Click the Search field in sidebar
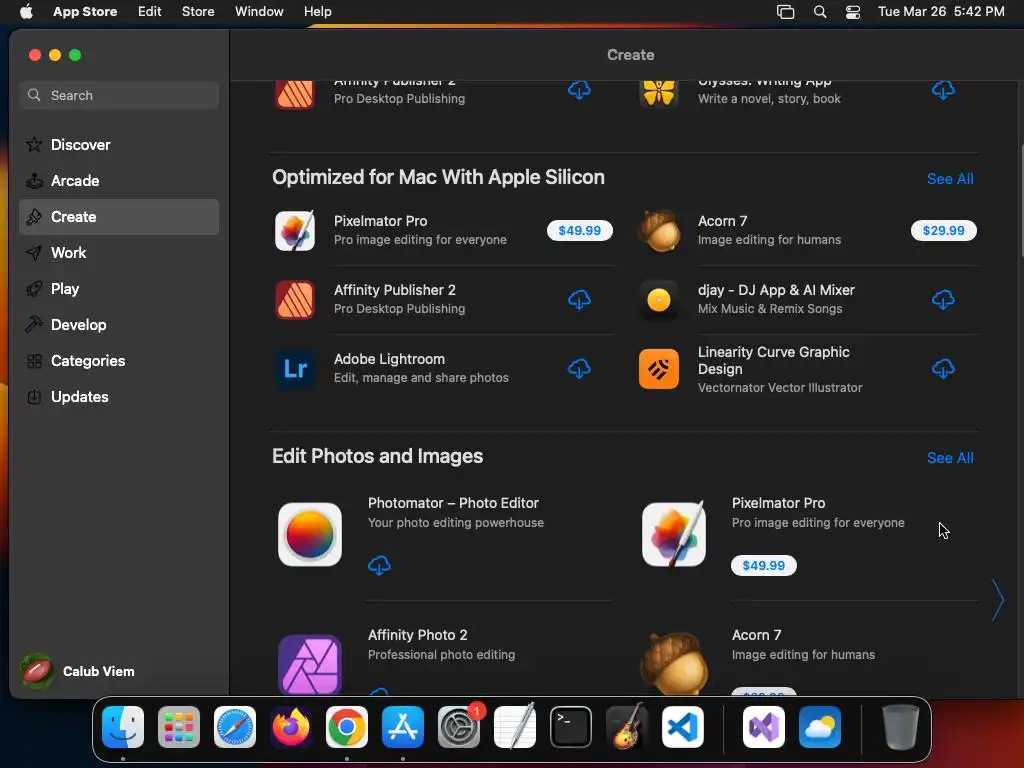Viewport: 1024px width, 768px height. 119,95
